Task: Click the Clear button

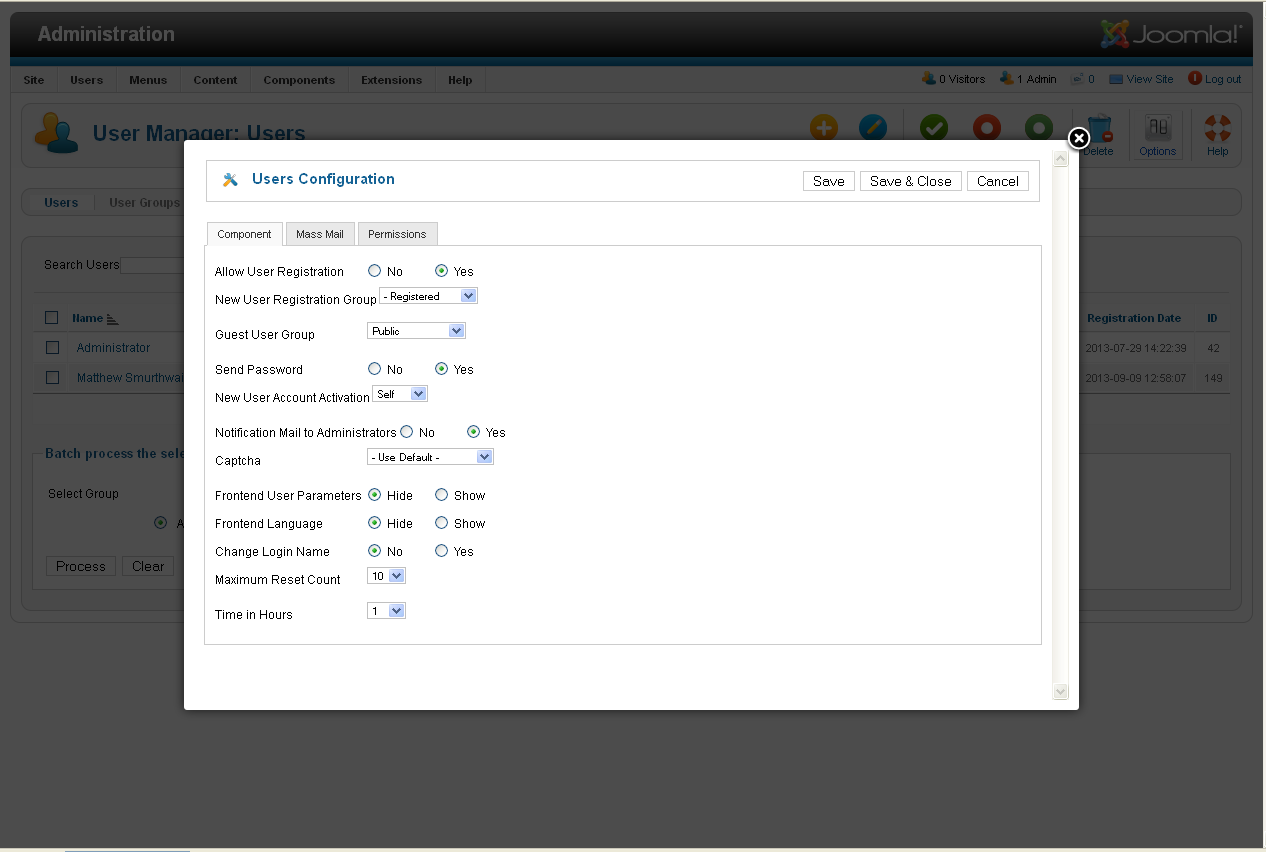Action: [148, 566]
